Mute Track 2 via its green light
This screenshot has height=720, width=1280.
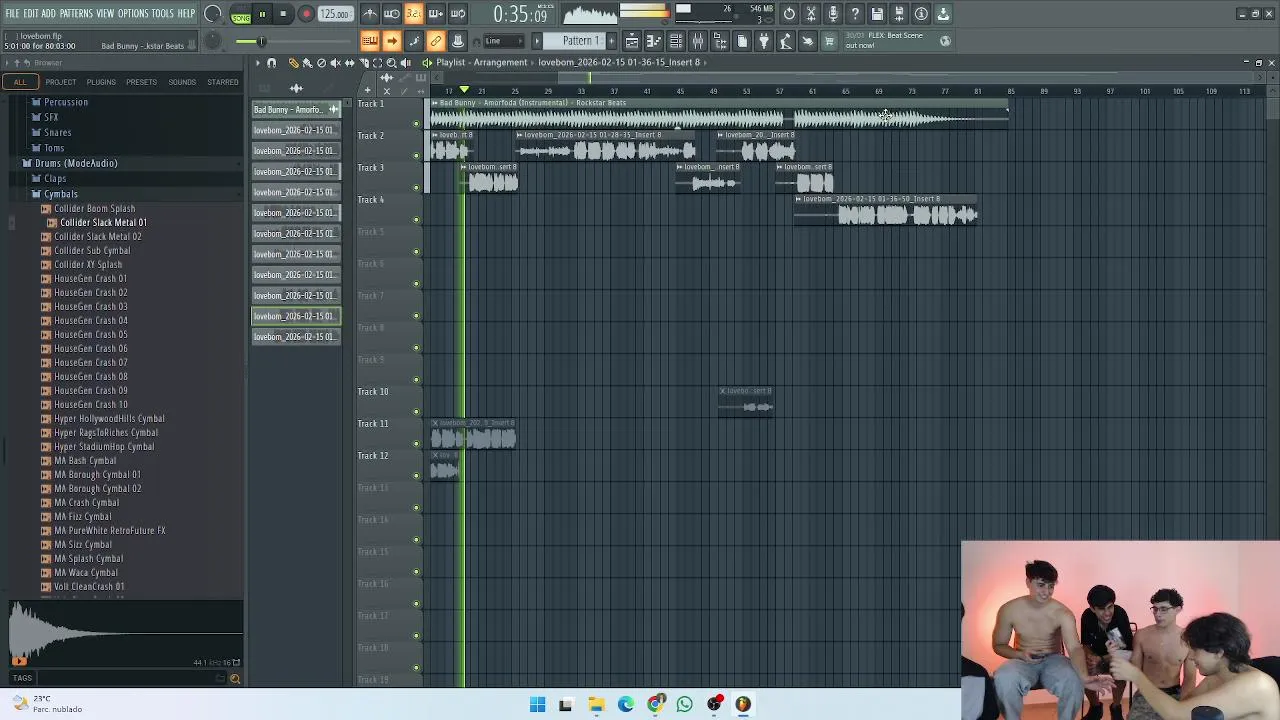[417, 156]
